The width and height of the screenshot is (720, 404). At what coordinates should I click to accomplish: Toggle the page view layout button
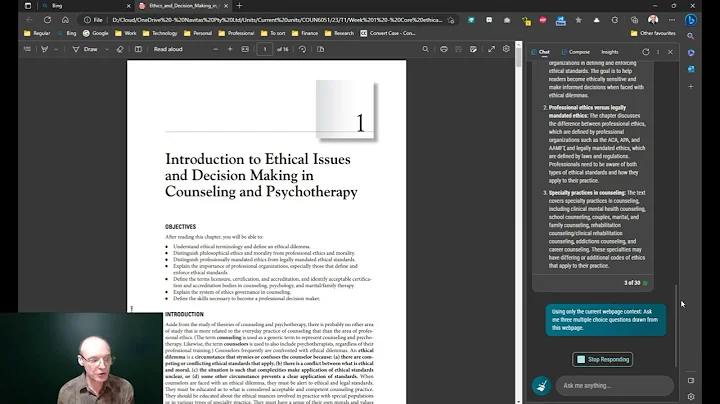(138, 49)
